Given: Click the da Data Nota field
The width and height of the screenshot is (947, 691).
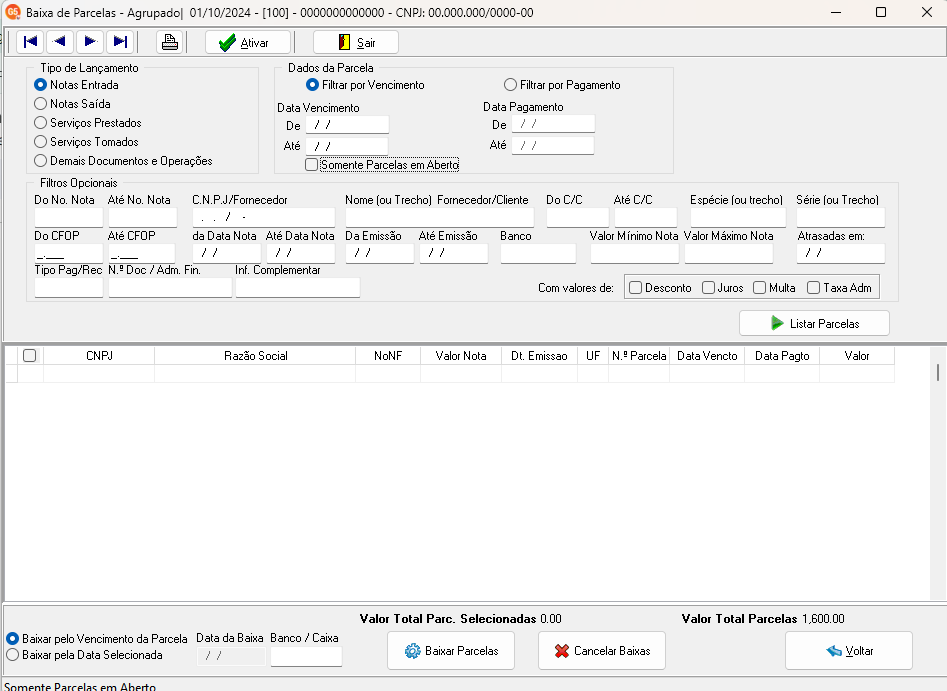Looking at the screenshot, I should click(226, 253).
